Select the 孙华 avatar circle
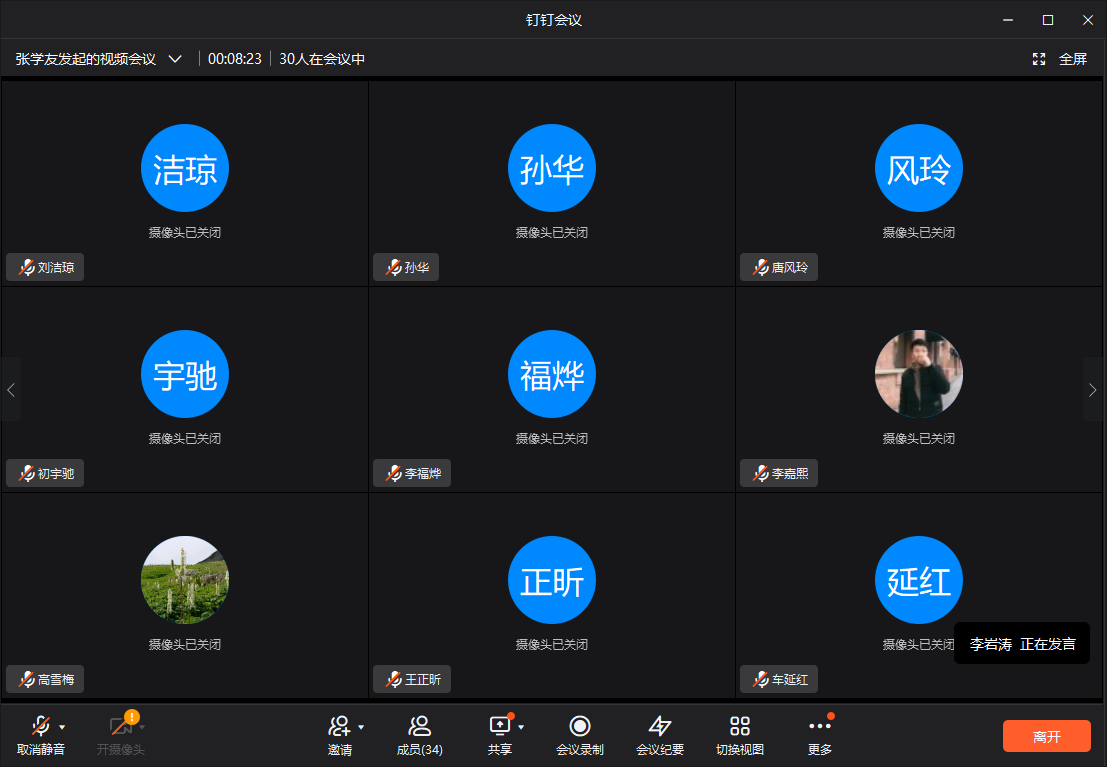The width and height of the screenshot is (1107, 767). 552,168
